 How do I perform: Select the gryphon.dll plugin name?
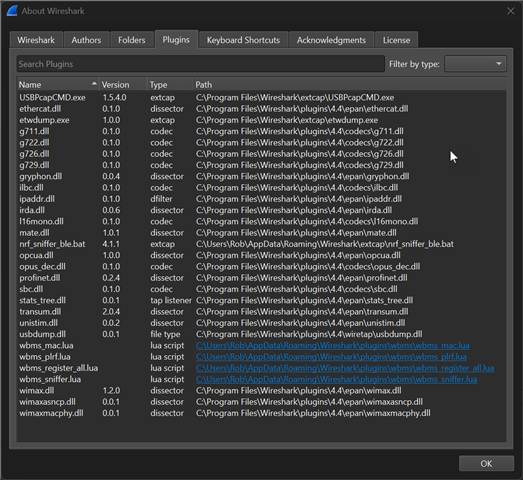tap(41, 176)
